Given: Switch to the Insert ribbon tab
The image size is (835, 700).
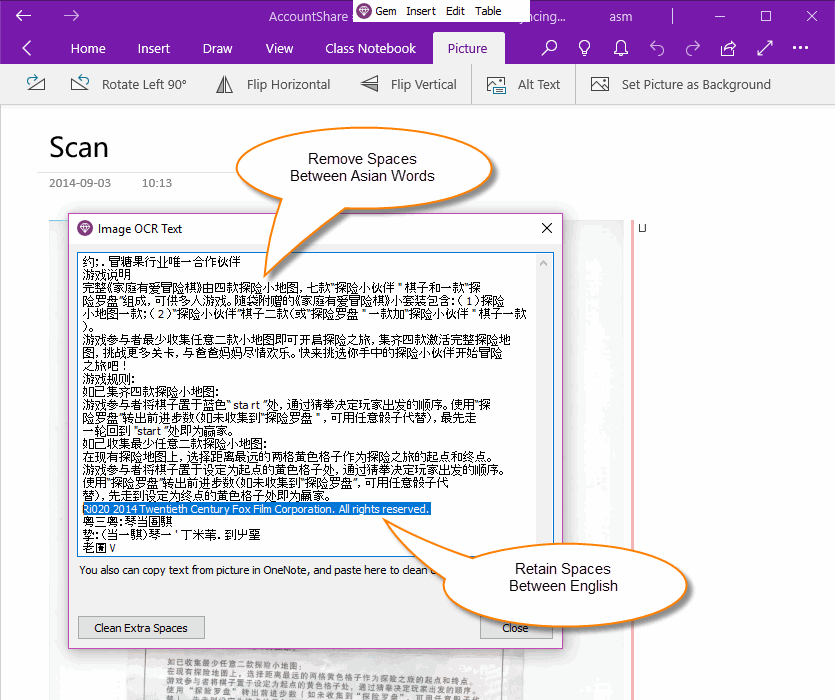Looking at the screenshot, I should [153, 48].
